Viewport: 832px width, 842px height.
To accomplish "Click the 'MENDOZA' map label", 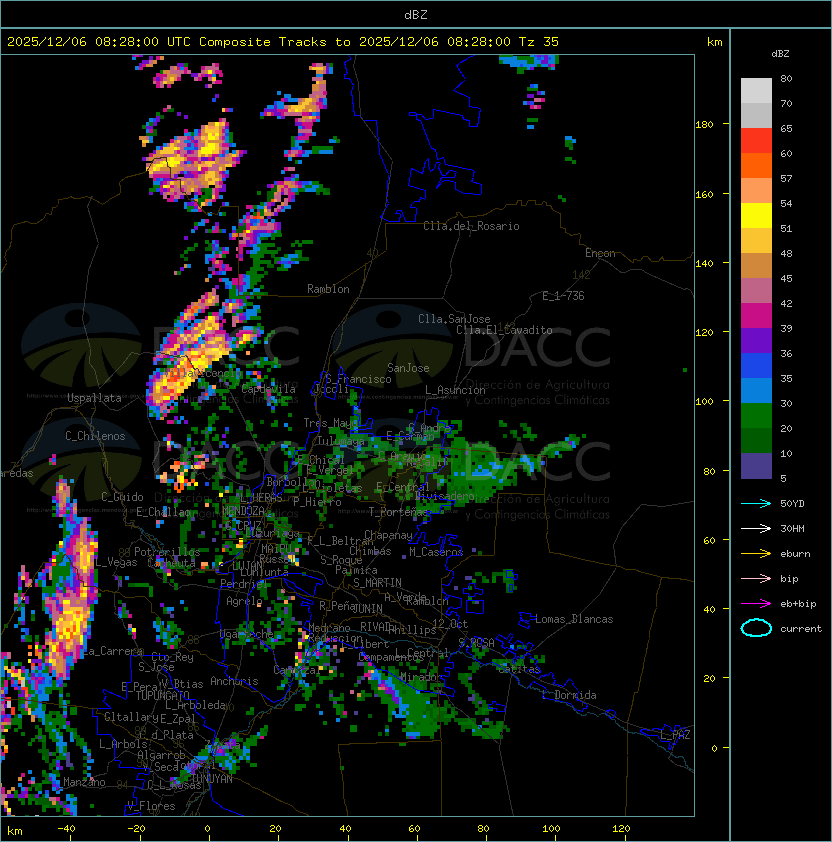I will click(243, 510).
